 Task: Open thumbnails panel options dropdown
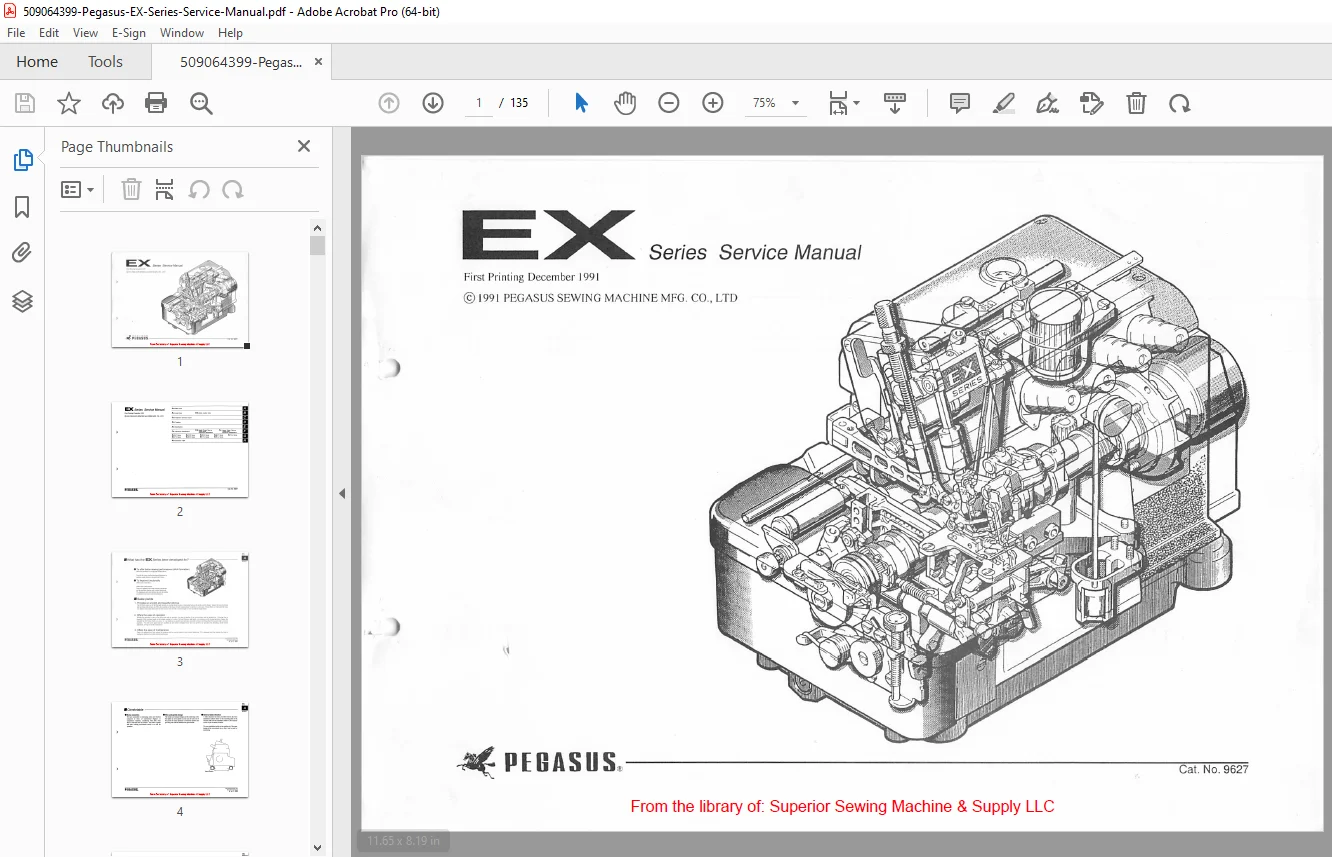pos(78,190)
